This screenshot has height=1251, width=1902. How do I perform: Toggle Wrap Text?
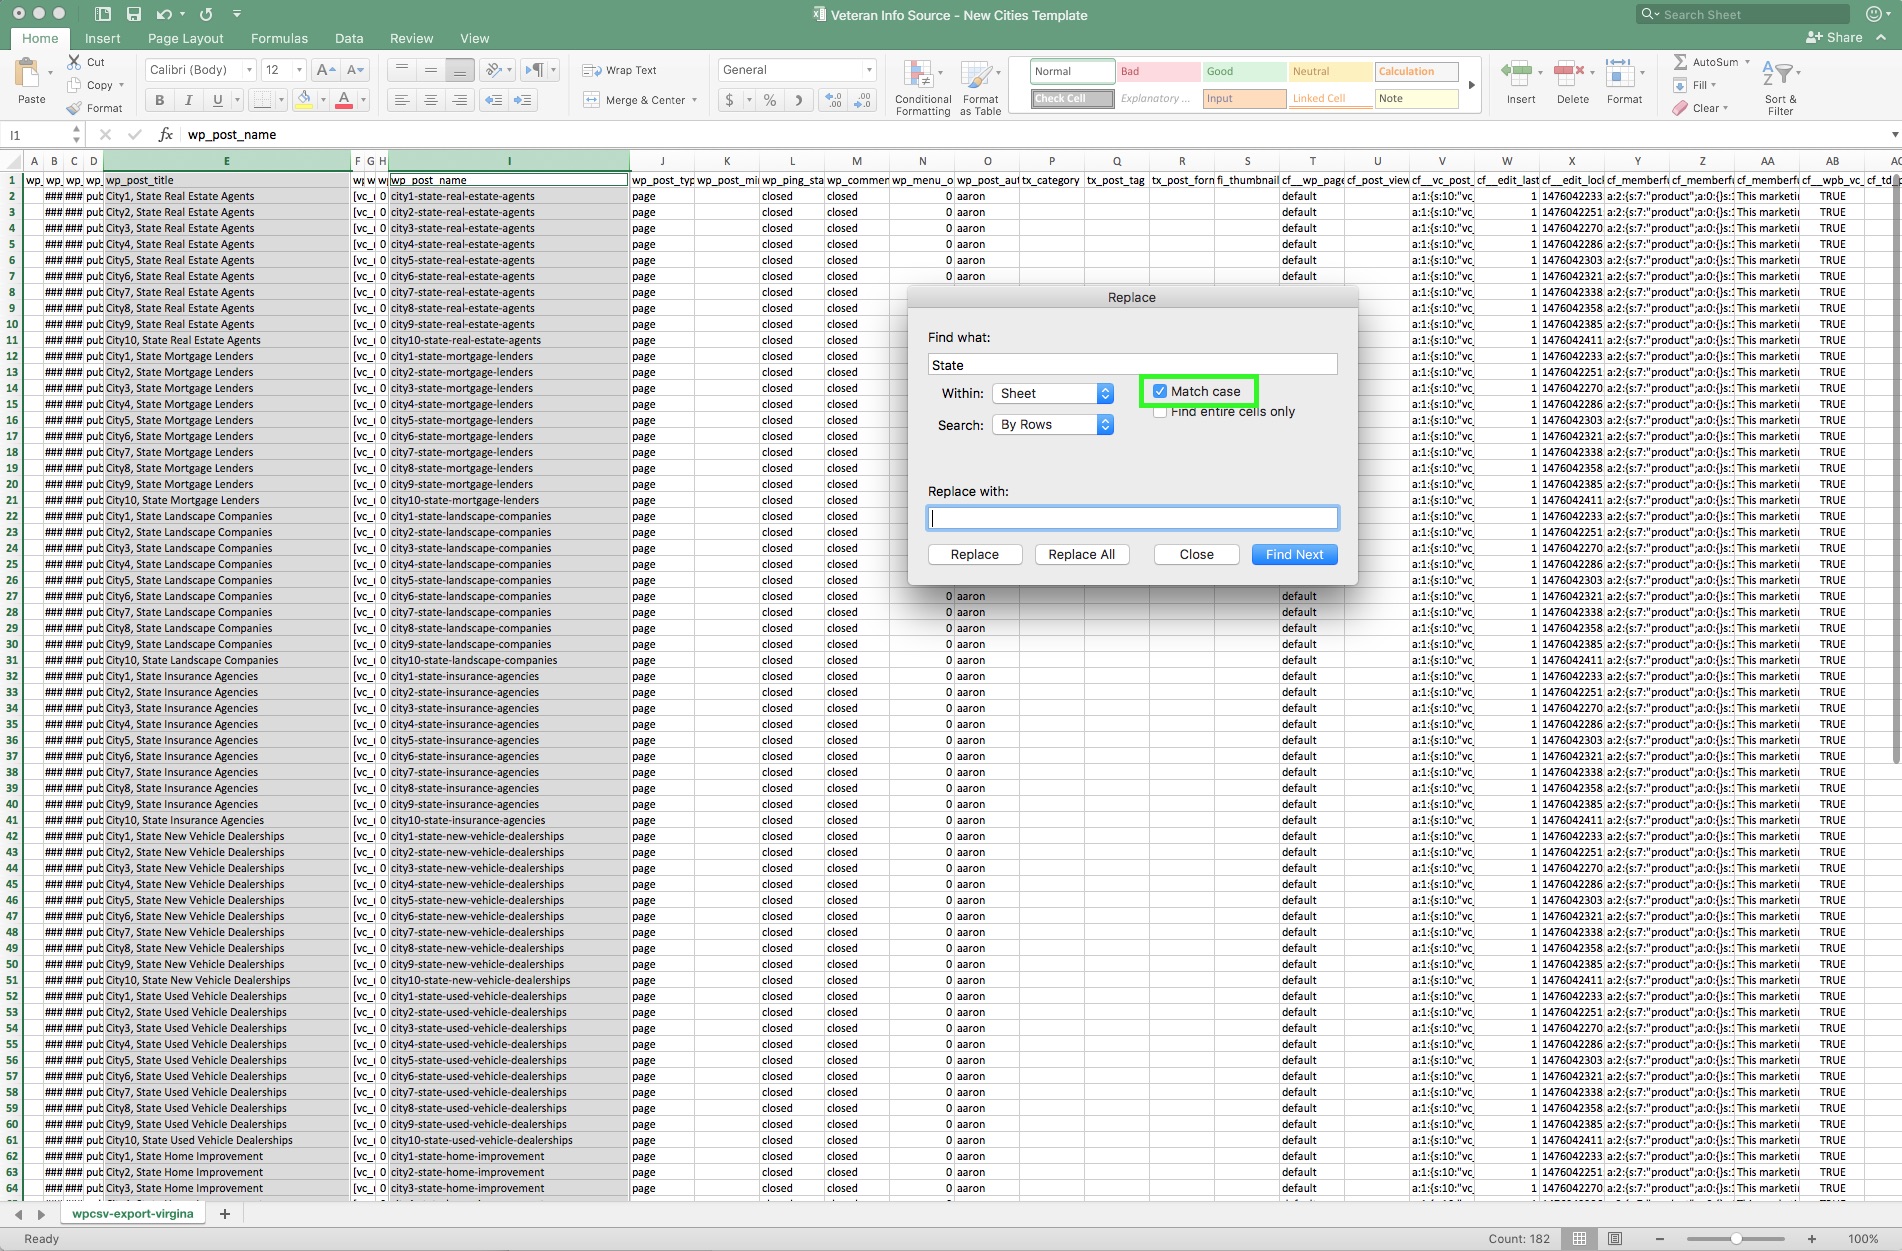tap(620, 70)
